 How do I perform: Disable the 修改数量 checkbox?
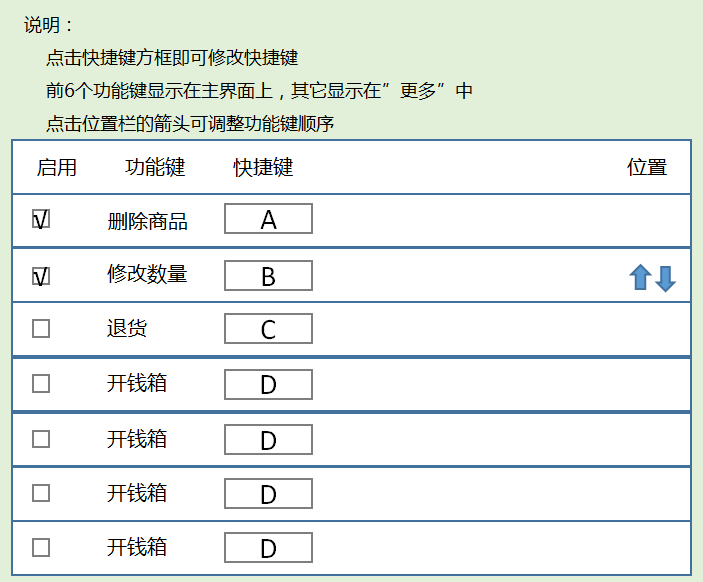point(41,276)
